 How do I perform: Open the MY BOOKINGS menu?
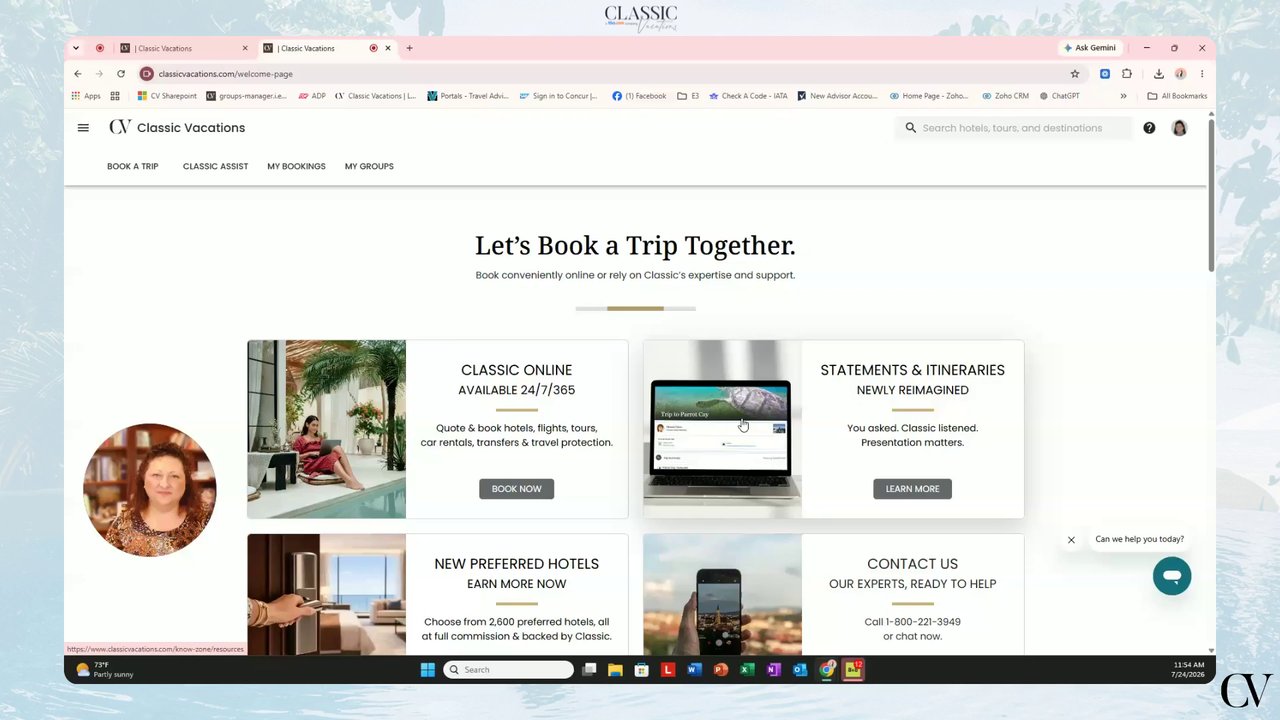click(x=296, y=166)
